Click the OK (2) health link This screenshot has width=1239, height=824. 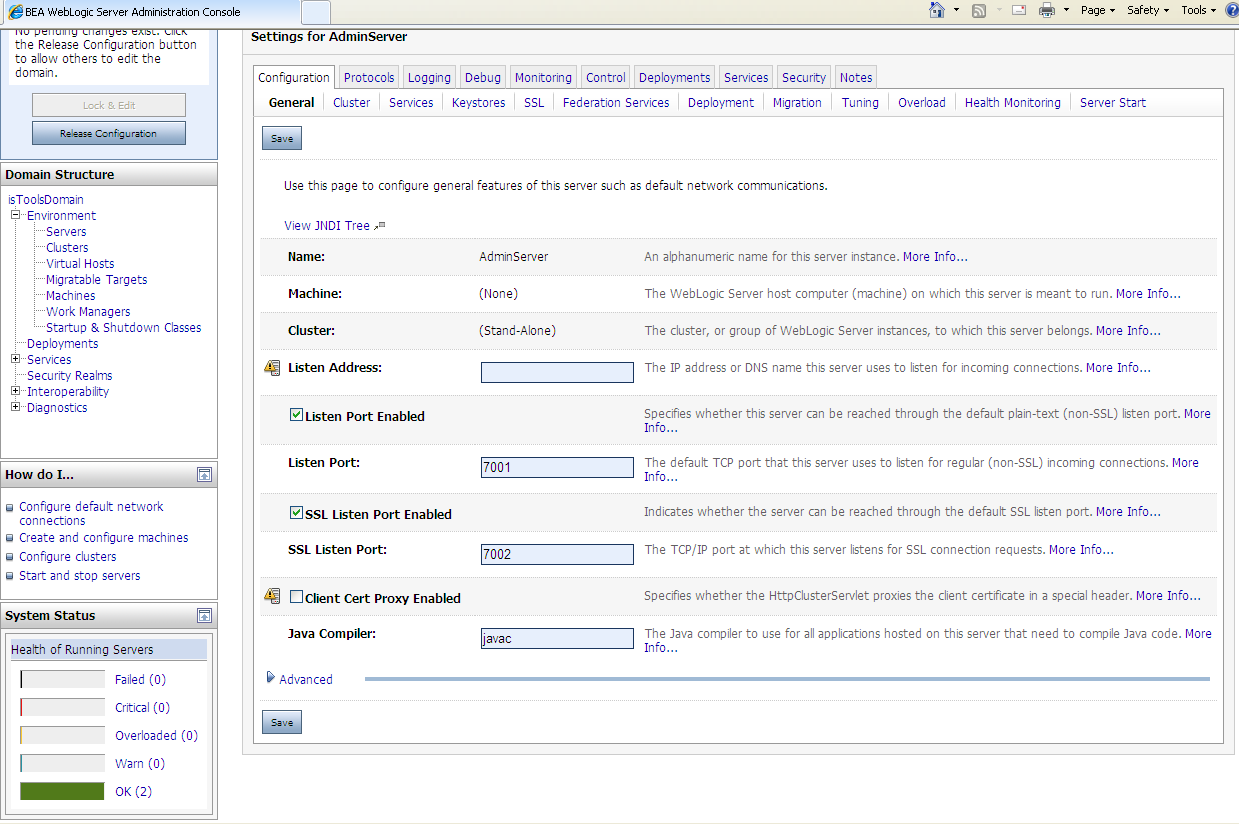pos(133,791)
